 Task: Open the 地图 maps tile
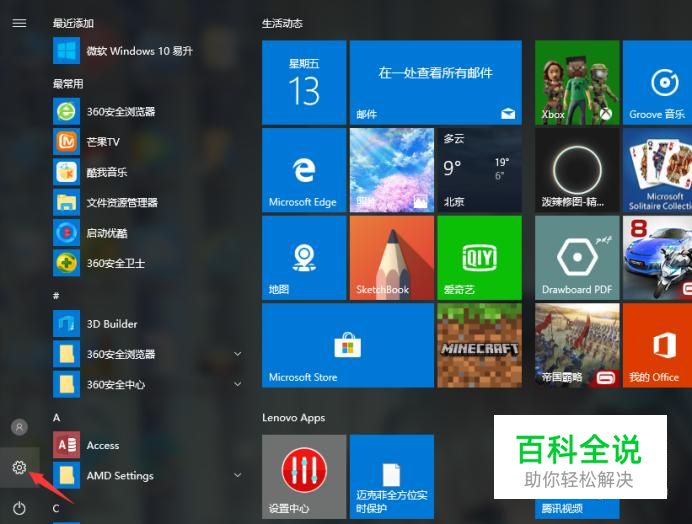(304, 258)
